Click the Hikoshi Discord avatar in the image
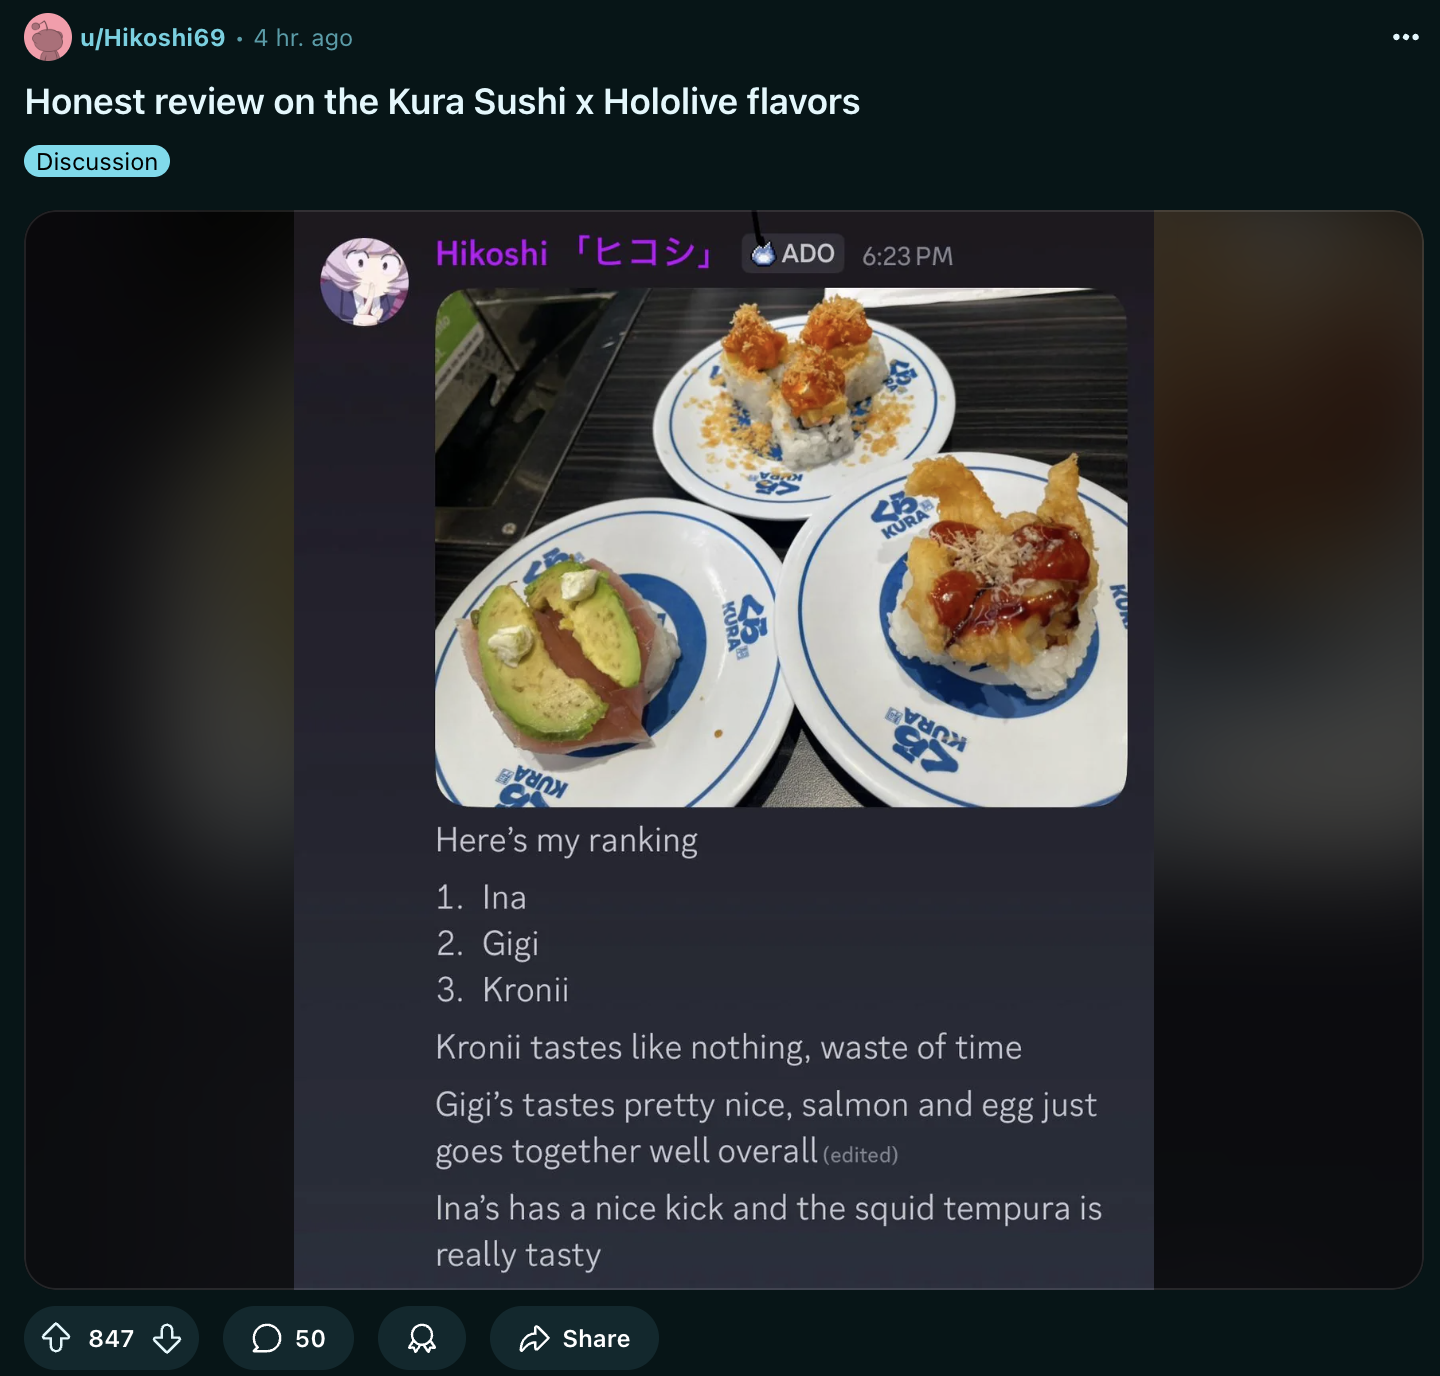The height and width of the screenshot is (1376, 1440). pos(364,282)
